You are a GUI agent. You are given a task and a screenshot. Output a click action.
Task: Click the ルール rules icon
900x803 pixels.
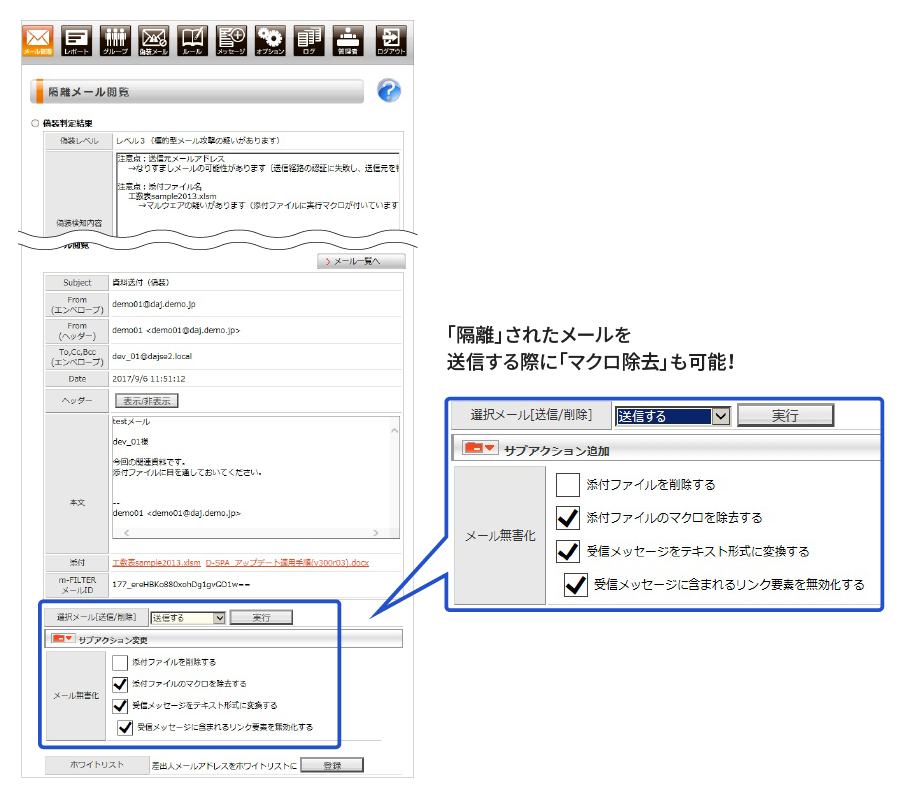tap(192, 39)
